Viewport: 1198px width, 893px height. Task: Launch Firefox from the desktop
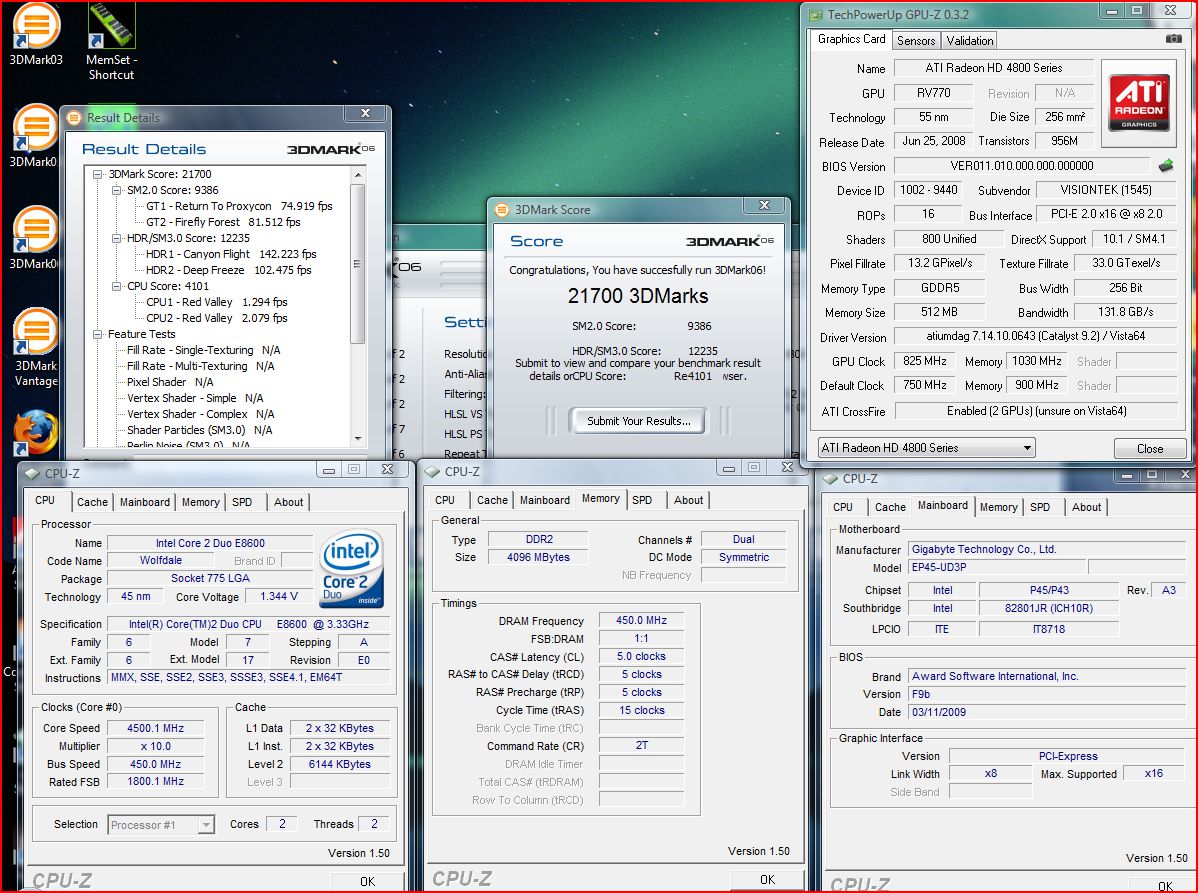coord(36,433)
